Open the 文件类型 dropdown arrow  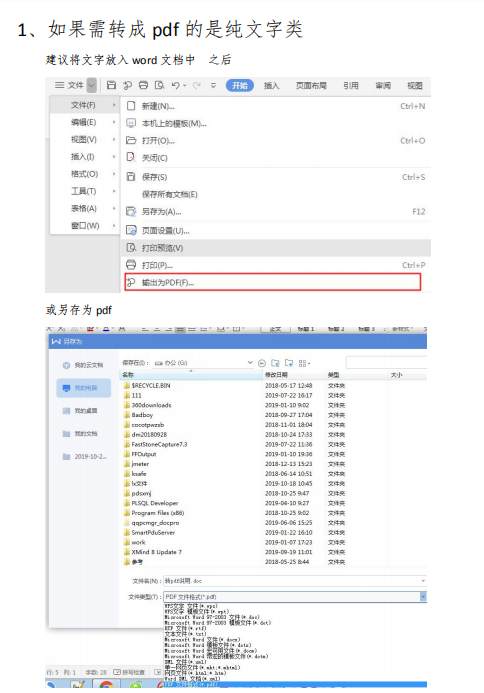point(423,597)
